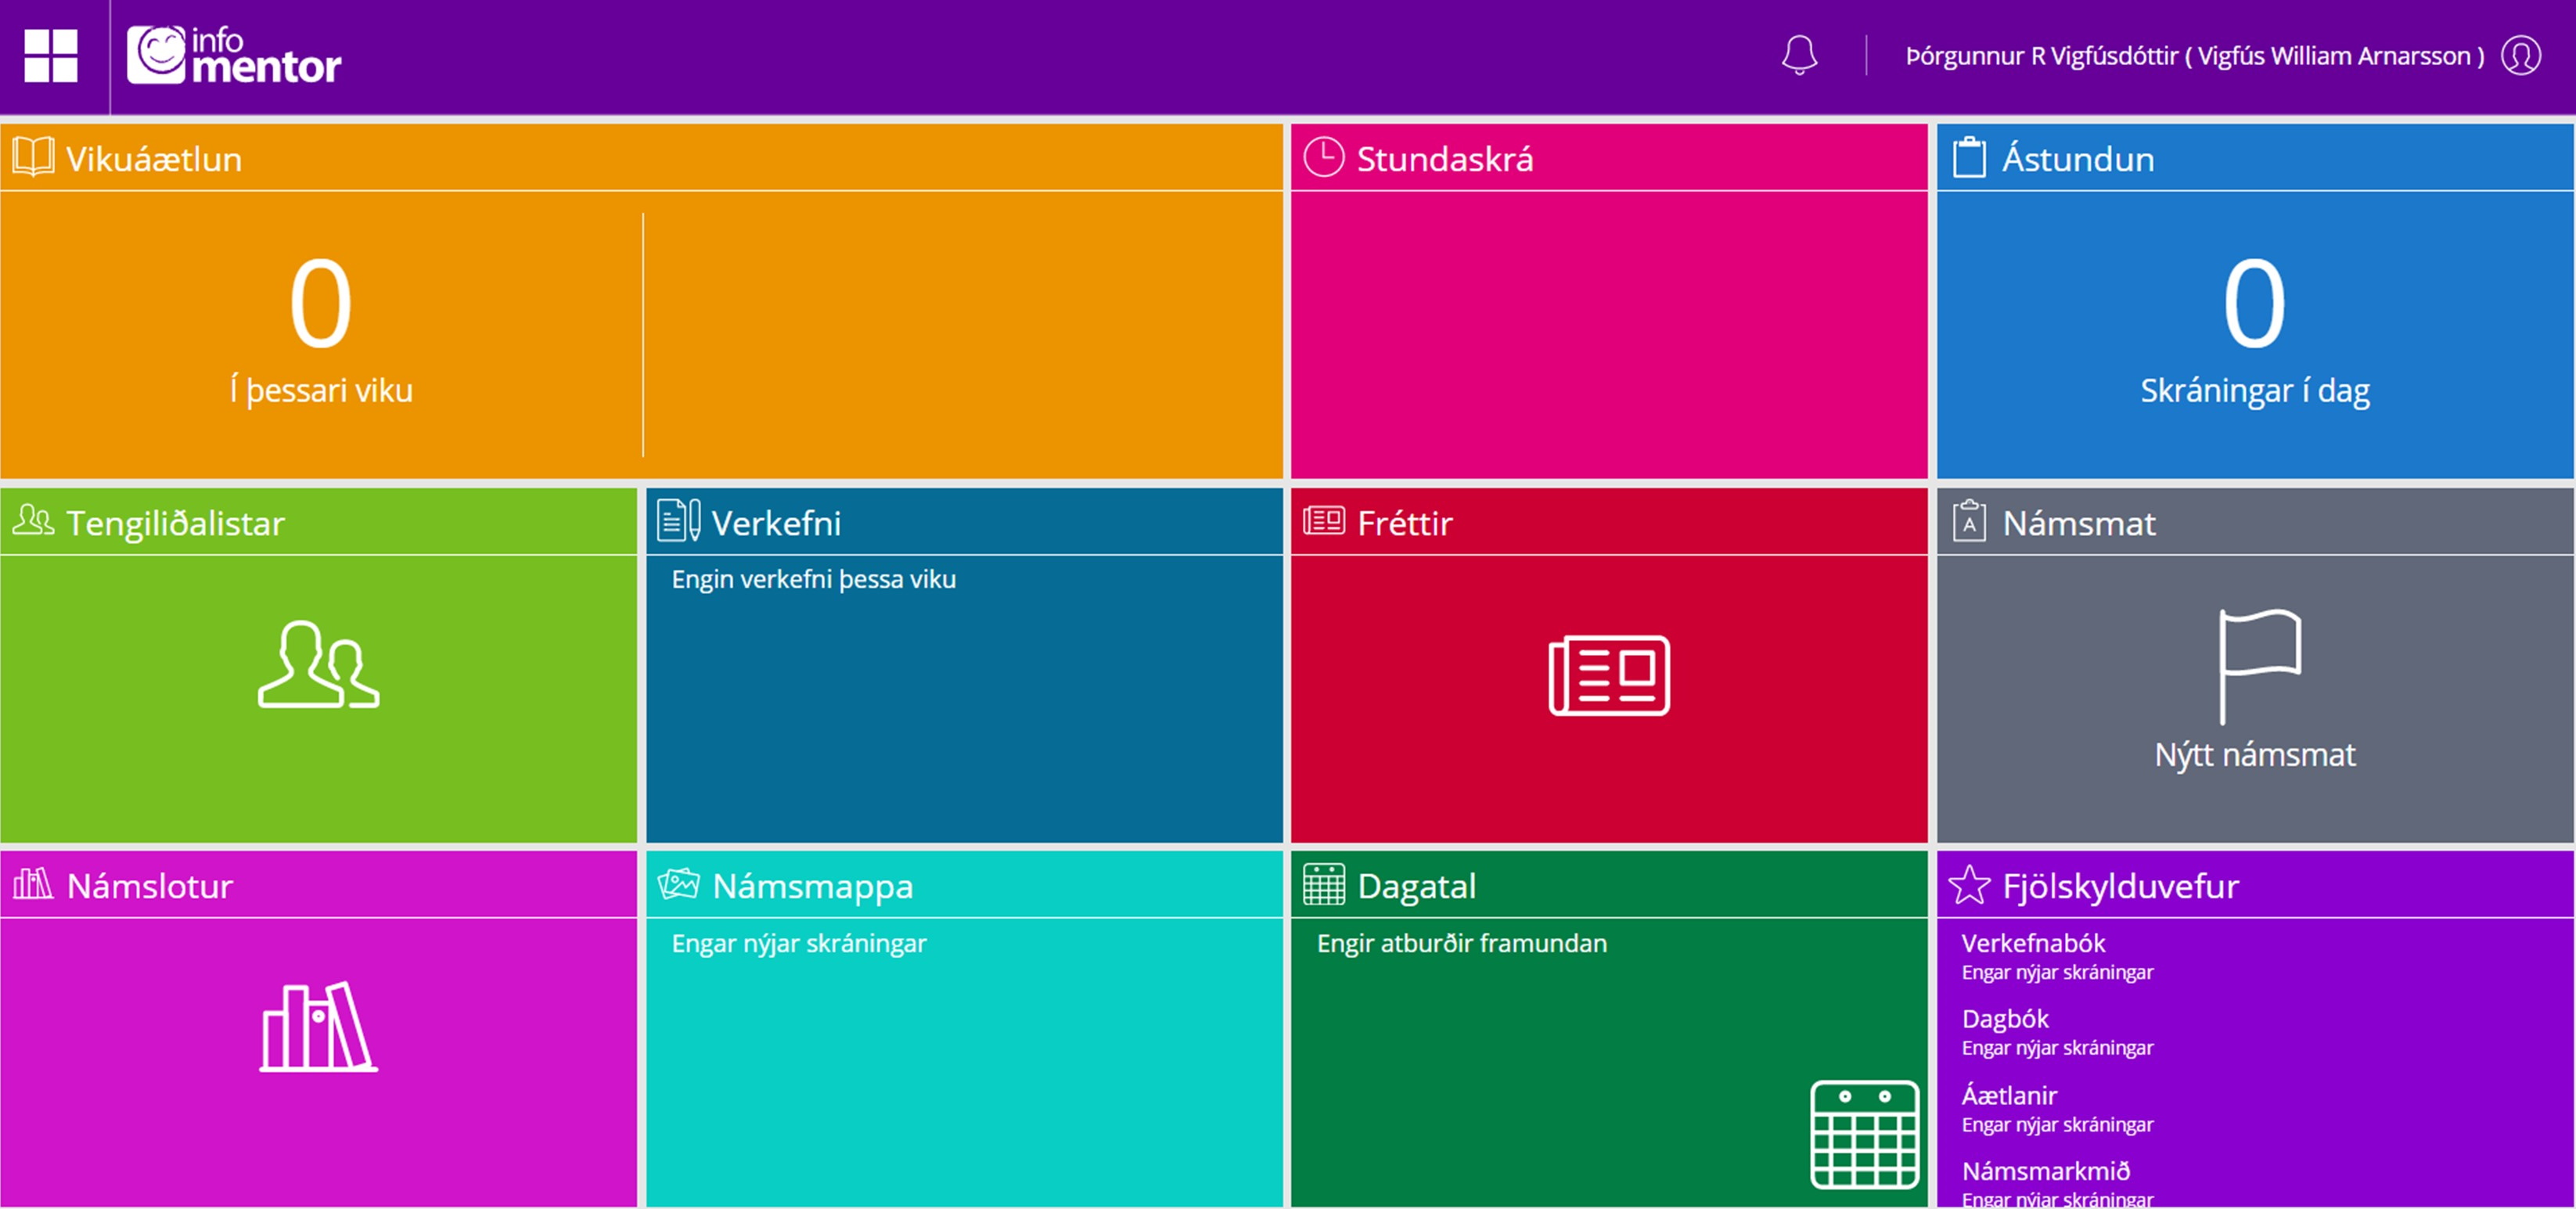Click the Fjölskylduvefur star icon
The height and width of the screenshot is (1209, 2576).
point(1969,884)
